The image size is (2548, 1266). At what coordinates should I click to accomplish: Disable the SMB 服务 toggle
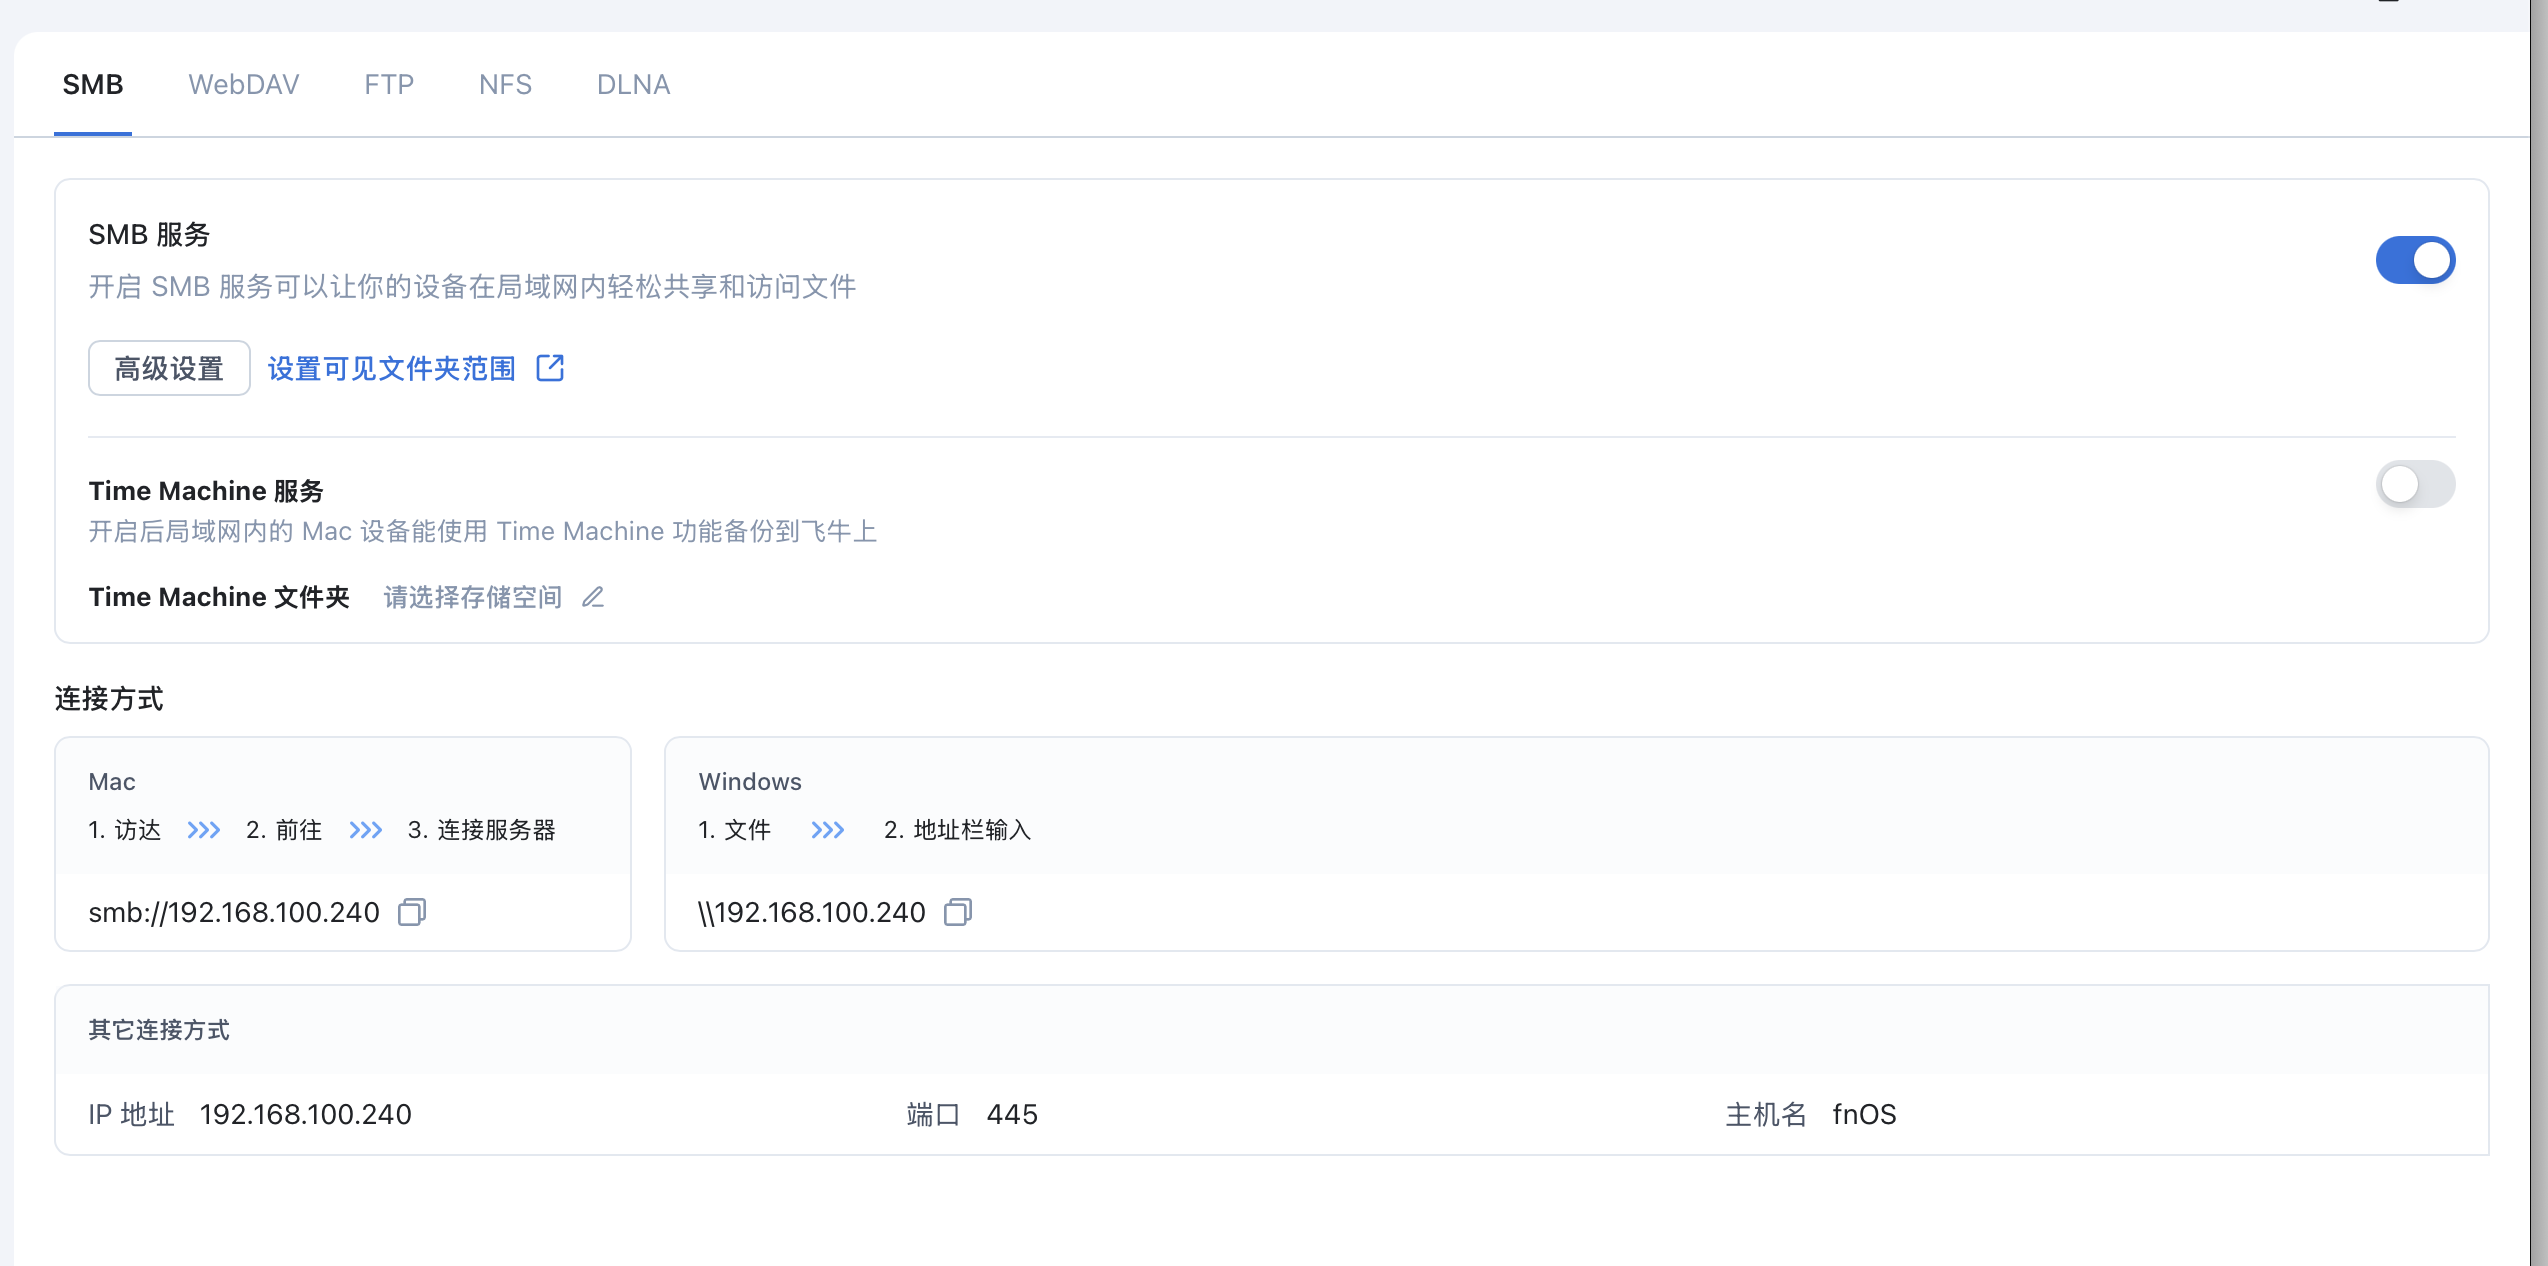(2415, 260)
